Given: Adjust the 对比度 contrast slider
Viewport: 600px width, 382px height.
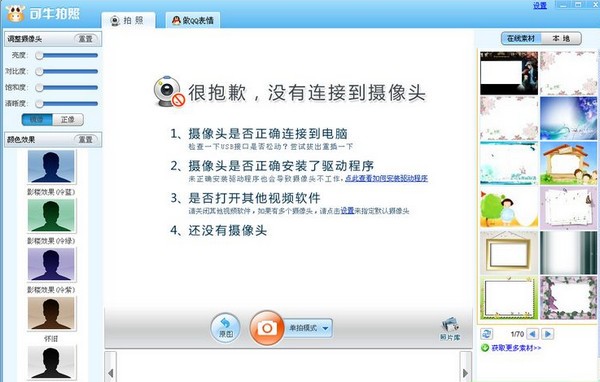Looking at the screenshot, I should (67, 72).
